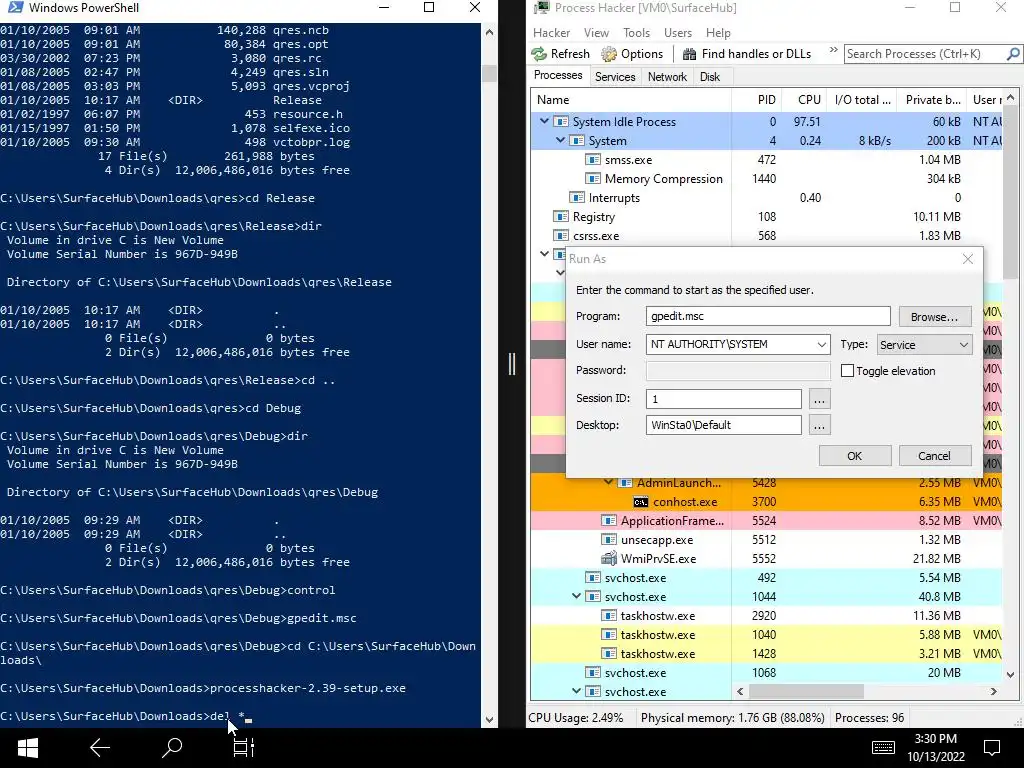
Task: Click the Password field in Run As
Action: pyautogui.click(x=738, y=371)
